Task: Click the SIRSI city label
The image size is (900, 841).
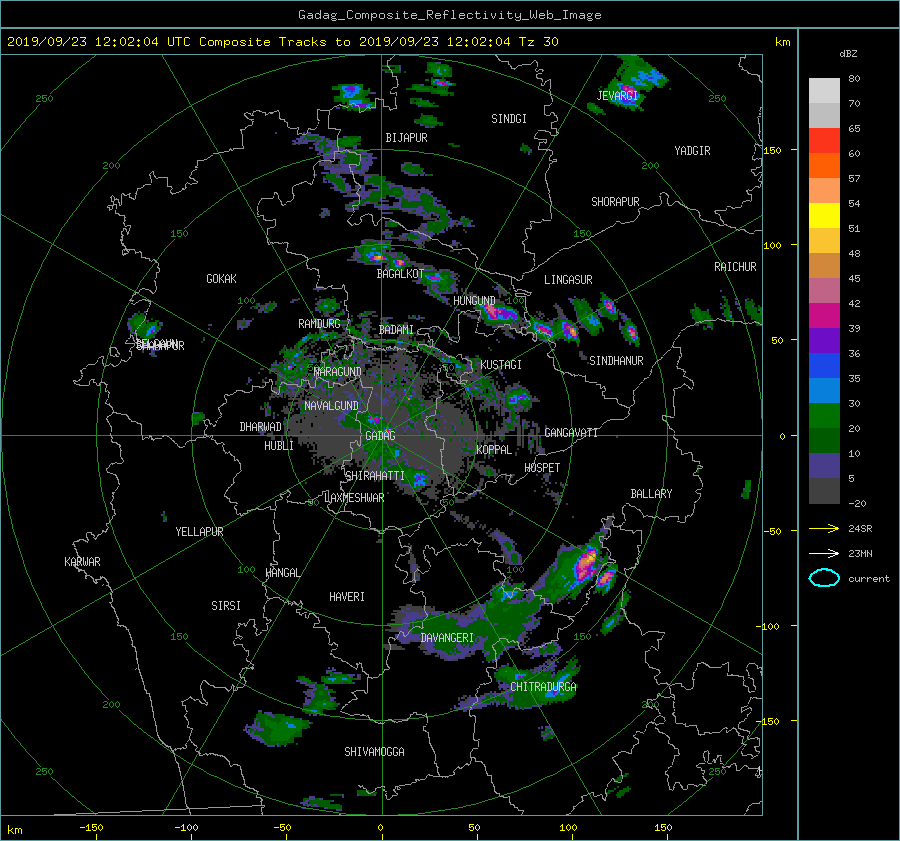Action: (226, 606)
